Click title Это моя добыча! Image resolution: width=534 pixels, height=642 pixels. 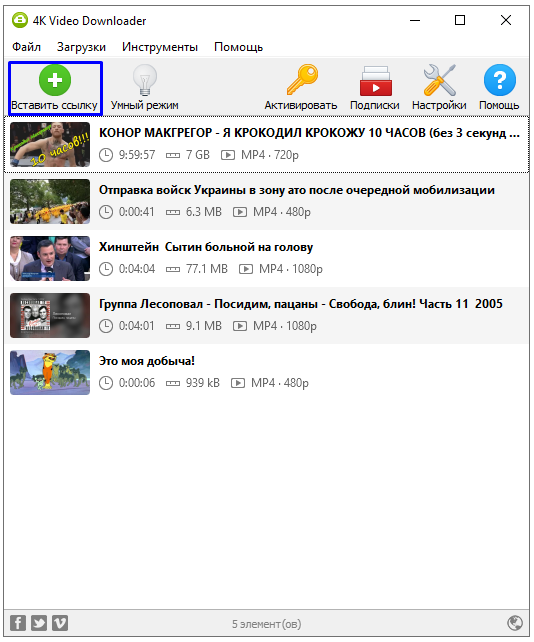tap(147, 361)
